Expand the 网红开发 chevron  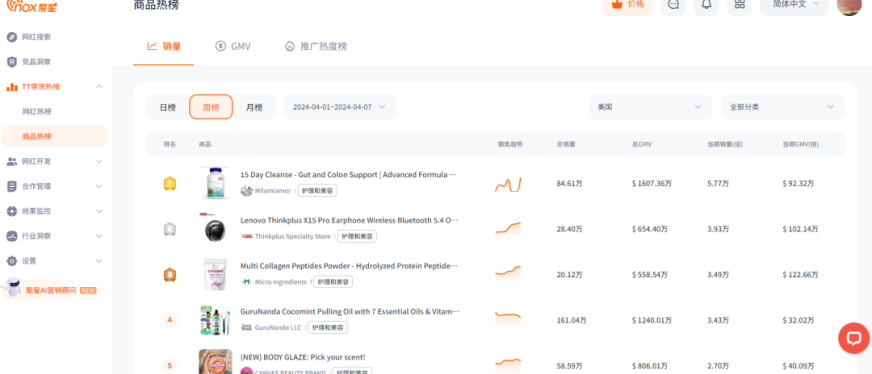[99, 162]
